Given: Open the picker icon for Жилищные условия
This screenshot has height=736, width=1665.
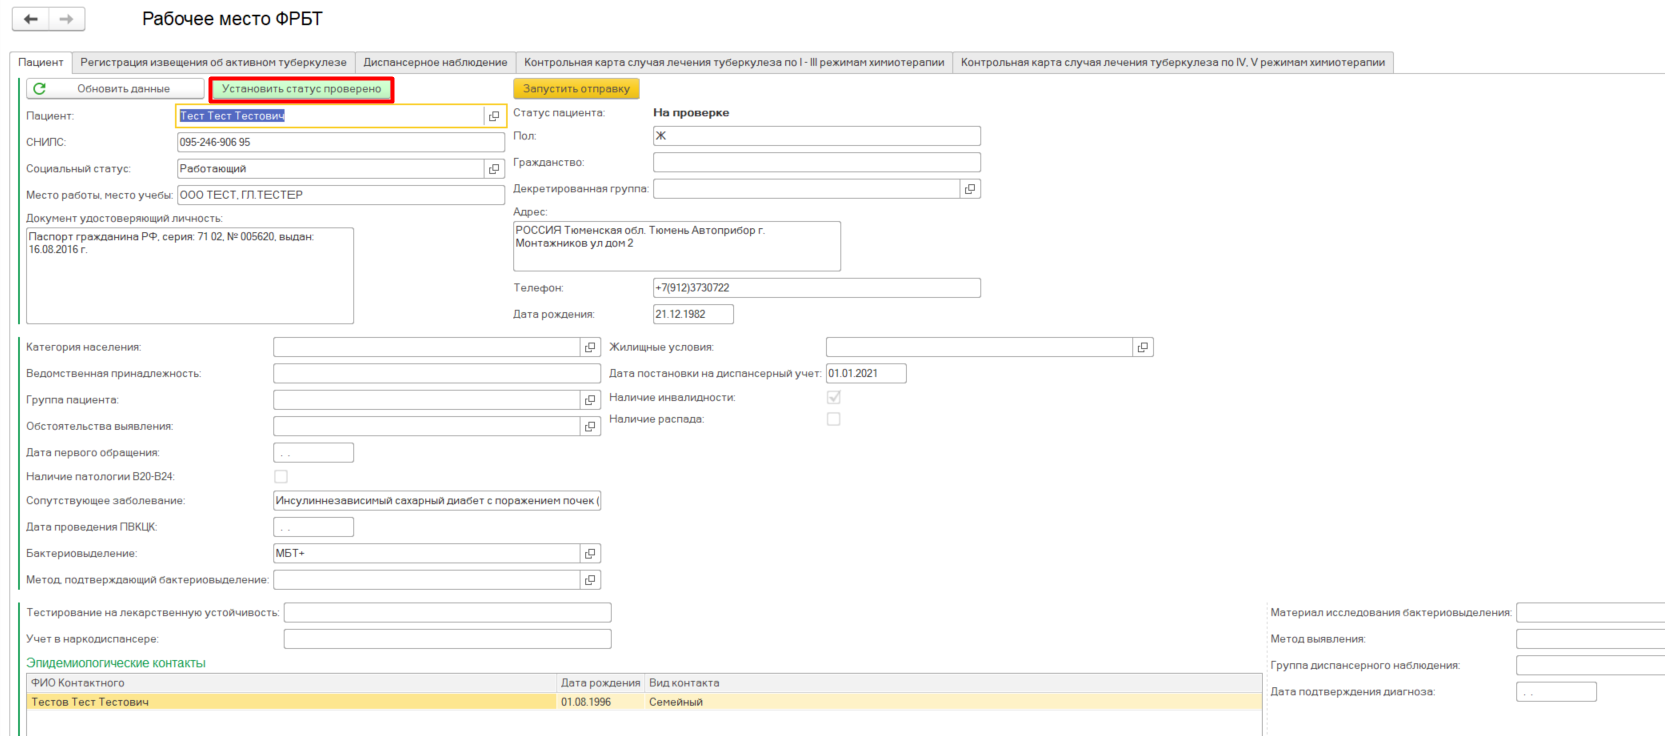Looking at the screenshot, I should (1142, 347).
